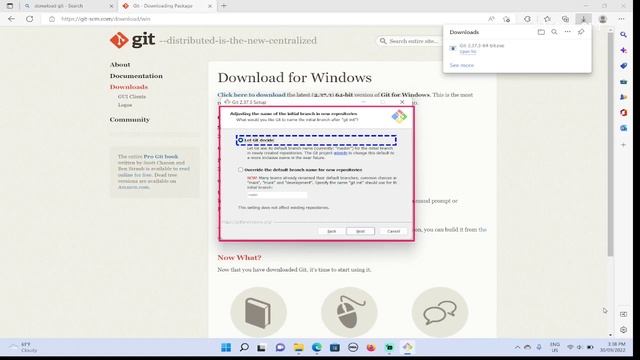The height and width of the screenshot is (360, 640).
Task: Click the browser extensions refresh-shaped icon
Action: [527, 19]
